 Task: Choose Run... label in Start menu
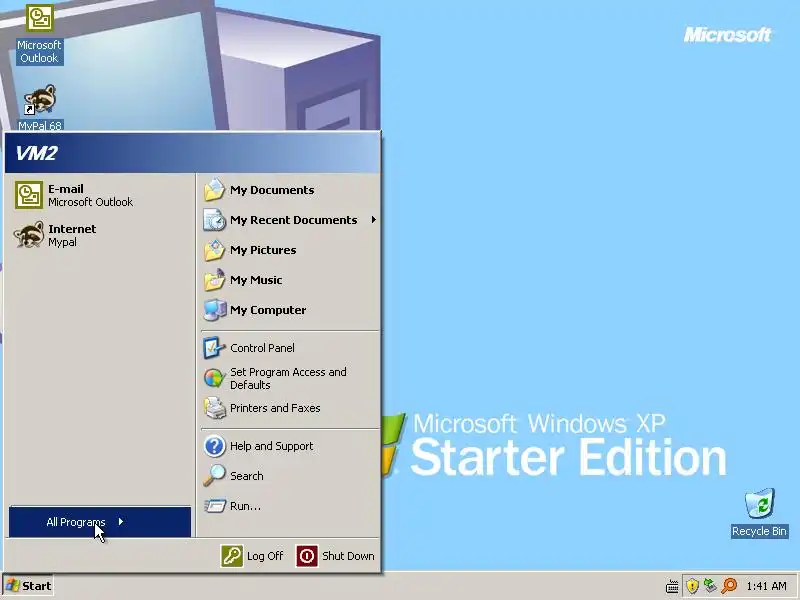(245, 506)
